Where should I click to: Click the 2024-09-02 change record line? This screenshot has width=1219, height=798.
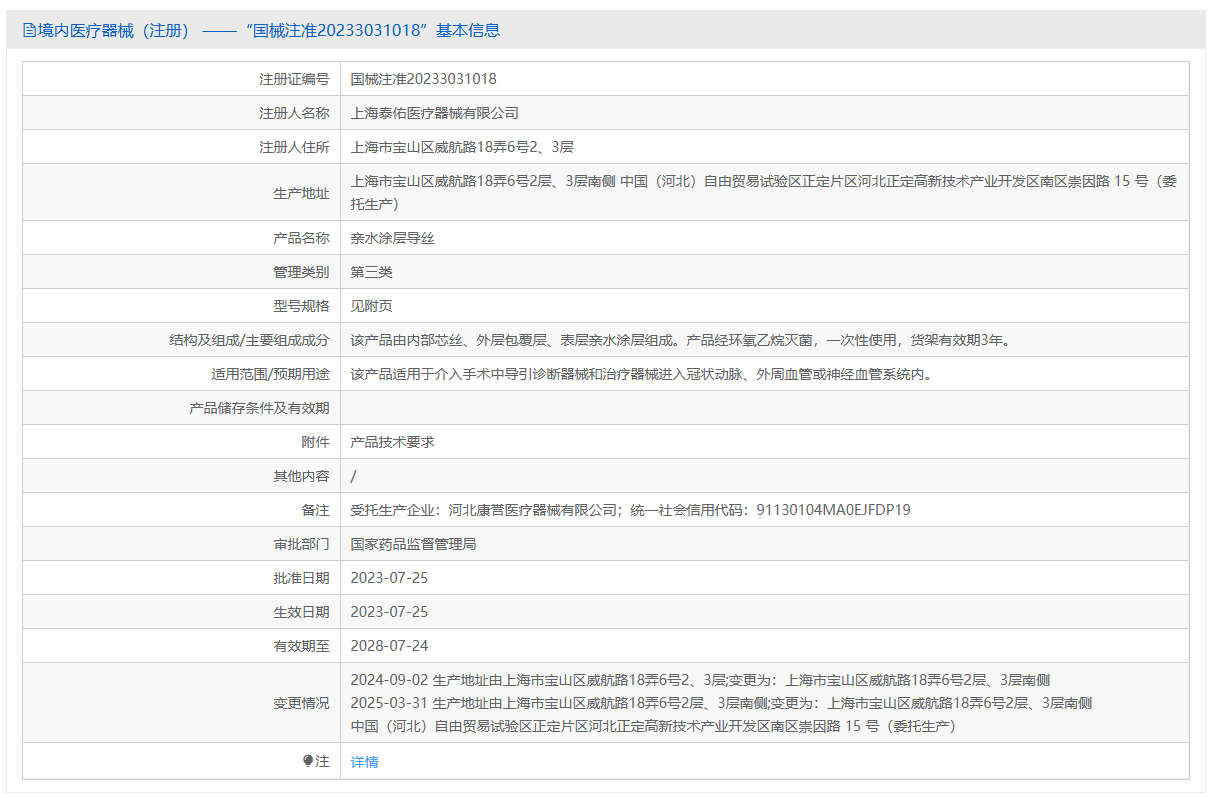point(700,680)
